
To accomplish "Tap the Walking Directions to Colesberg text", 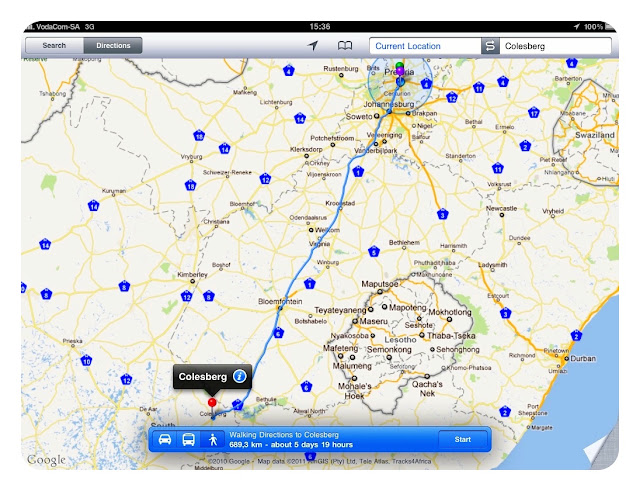I will [x=284, y=435].
